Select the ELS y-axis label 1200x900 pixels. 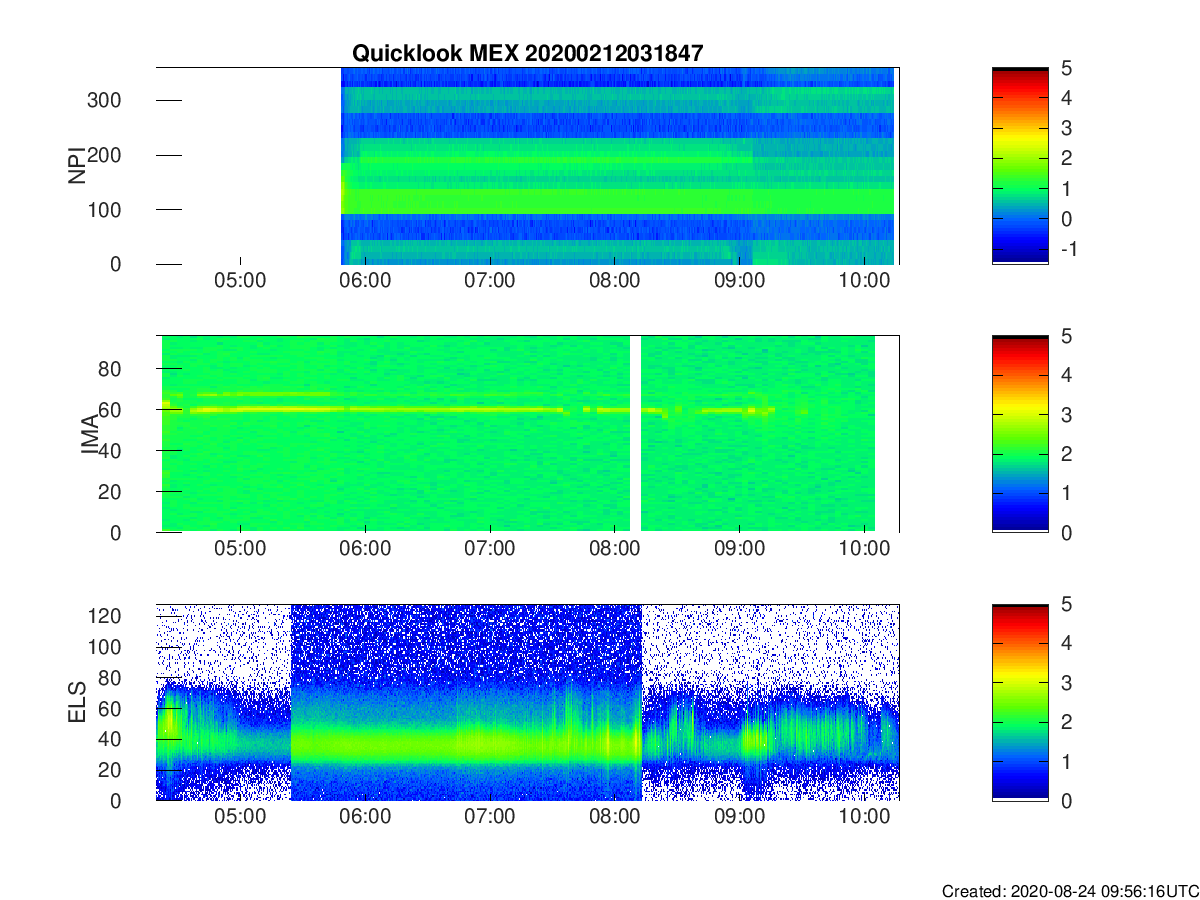(75, 702)
